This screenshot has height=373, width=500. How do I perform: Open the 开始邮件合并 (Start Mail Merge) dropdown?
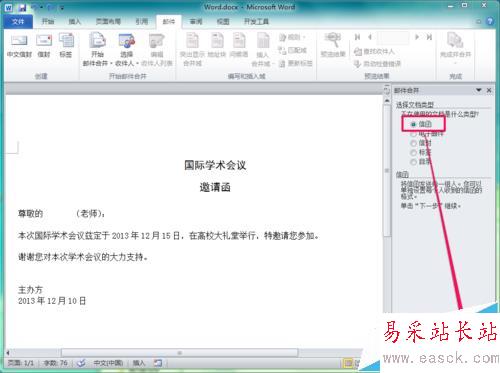[x=97, y=49]
